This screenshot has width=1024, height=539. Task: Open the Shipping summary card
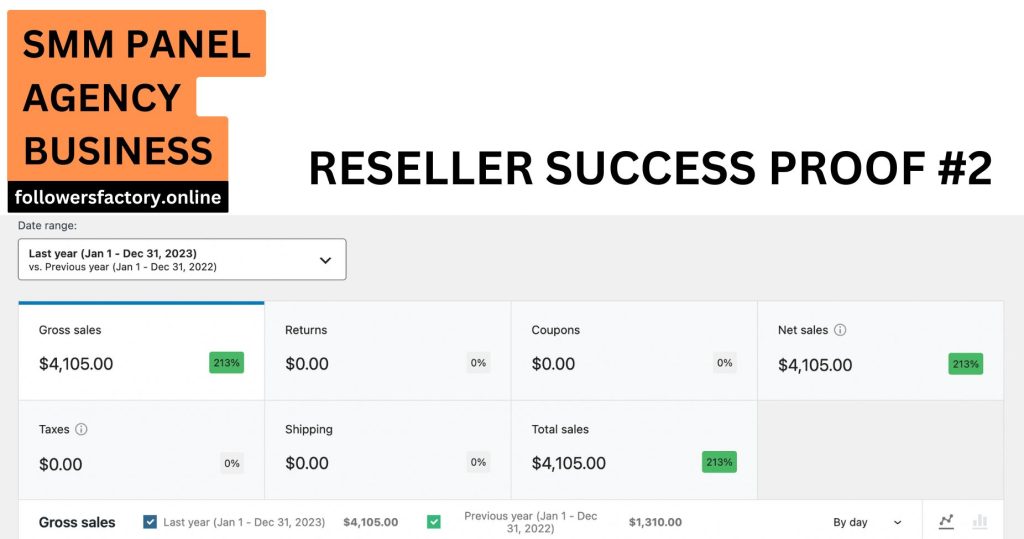click(x=387, y=449)
